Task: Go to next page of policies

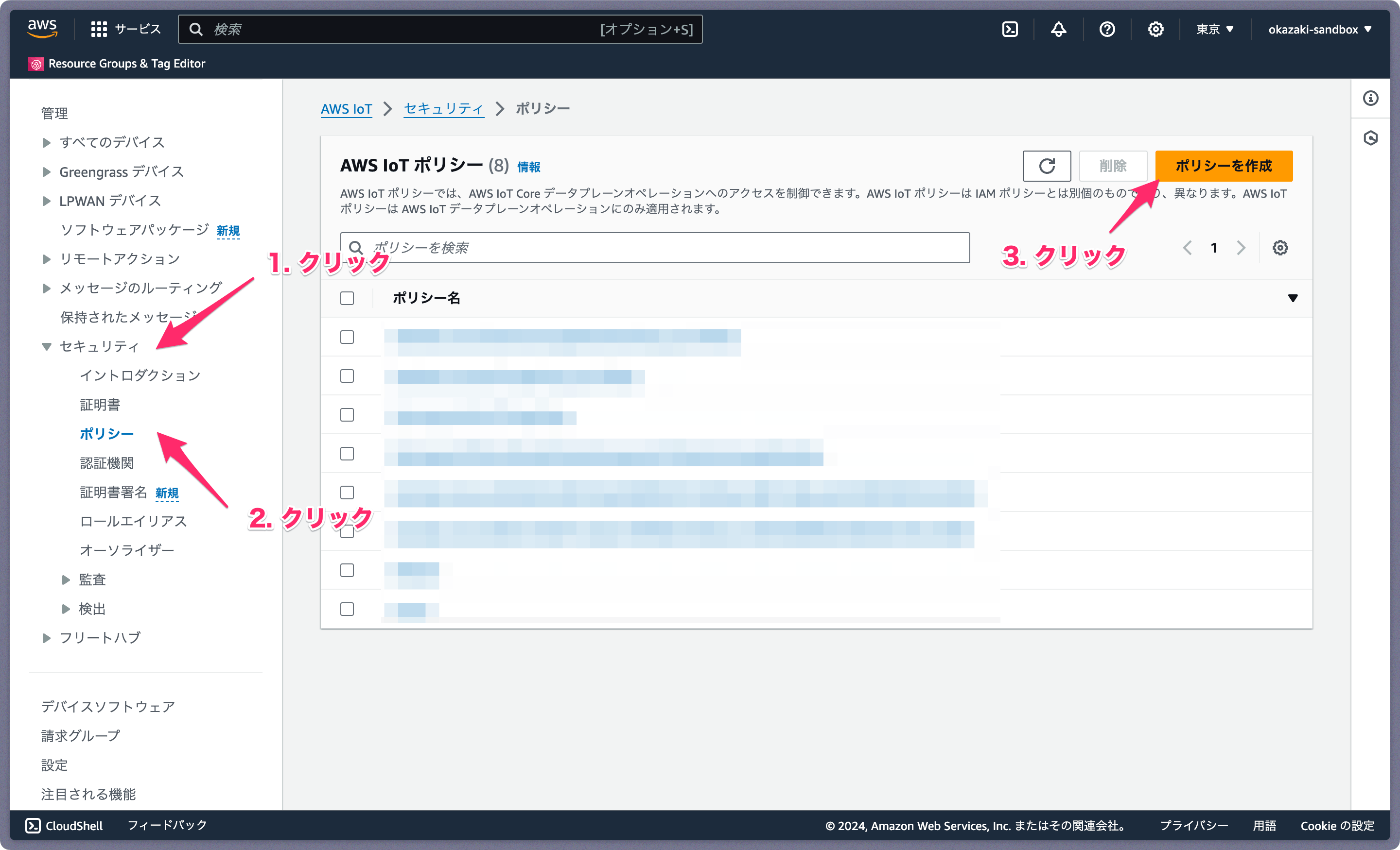Action: point(1241,248)
